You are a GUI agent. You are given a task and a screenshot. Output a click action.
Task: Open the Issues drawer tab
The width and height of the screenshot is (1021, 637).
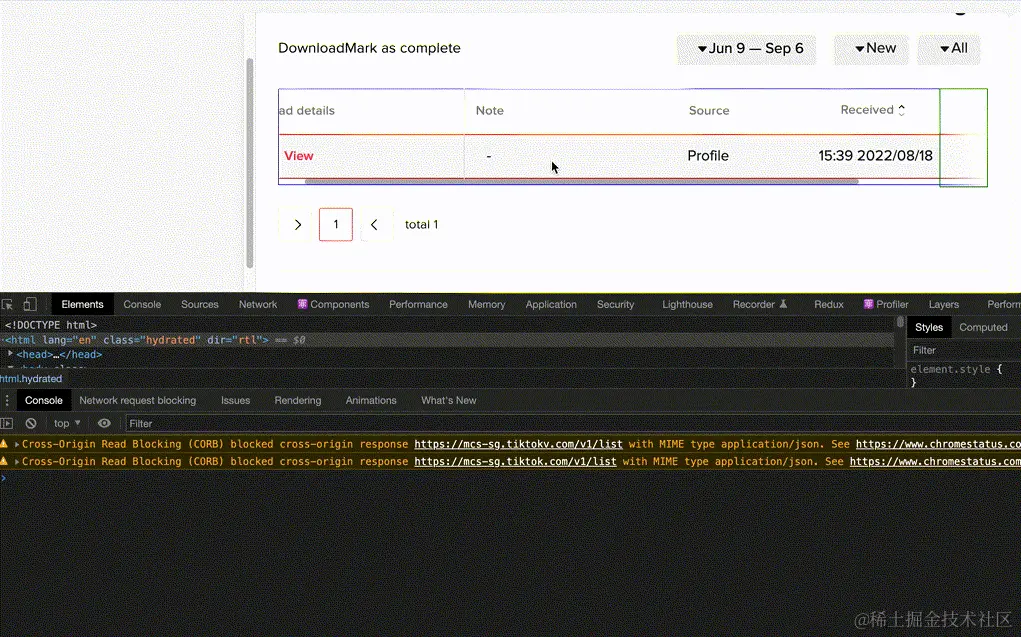(x=235, y=401)
